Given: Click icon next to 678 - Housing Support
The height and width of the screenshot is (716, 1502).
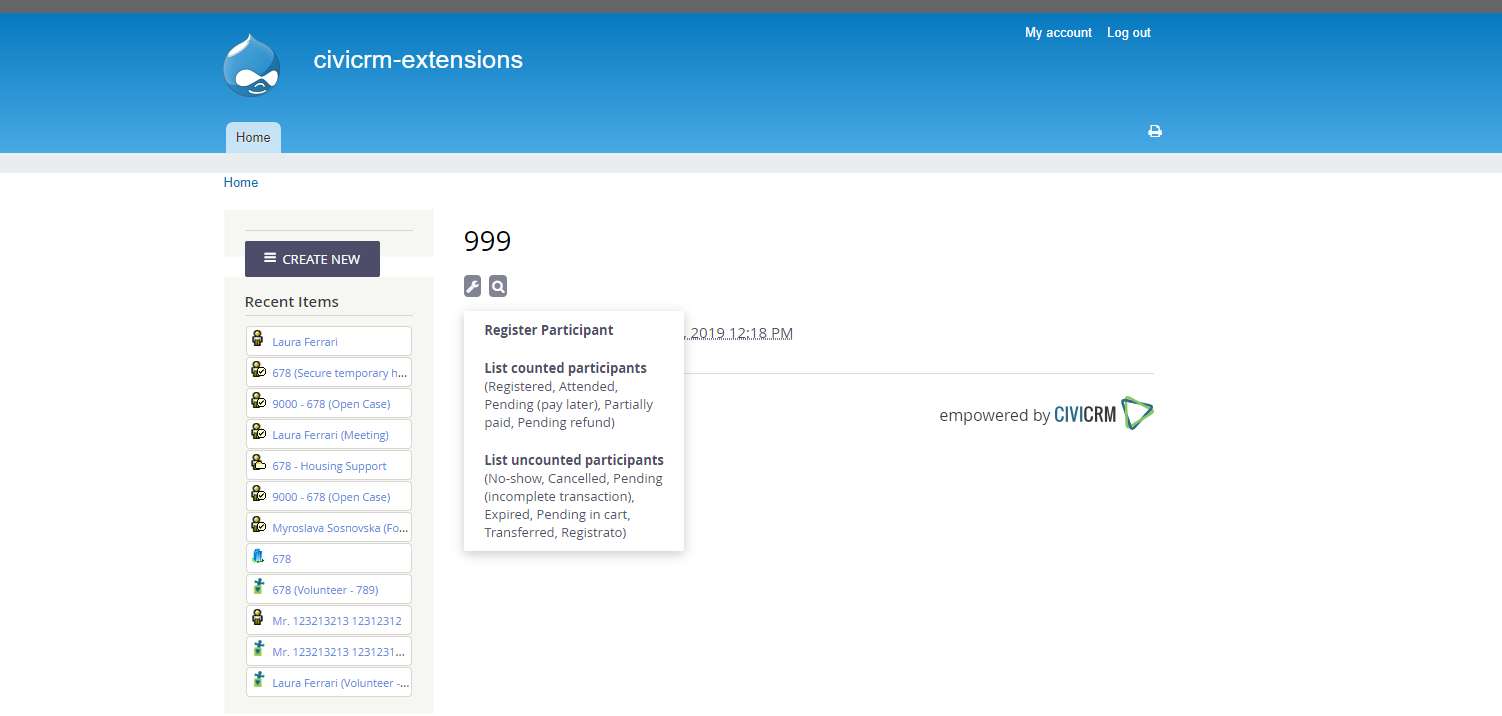Looking at the screenshot, I should 258,464.
